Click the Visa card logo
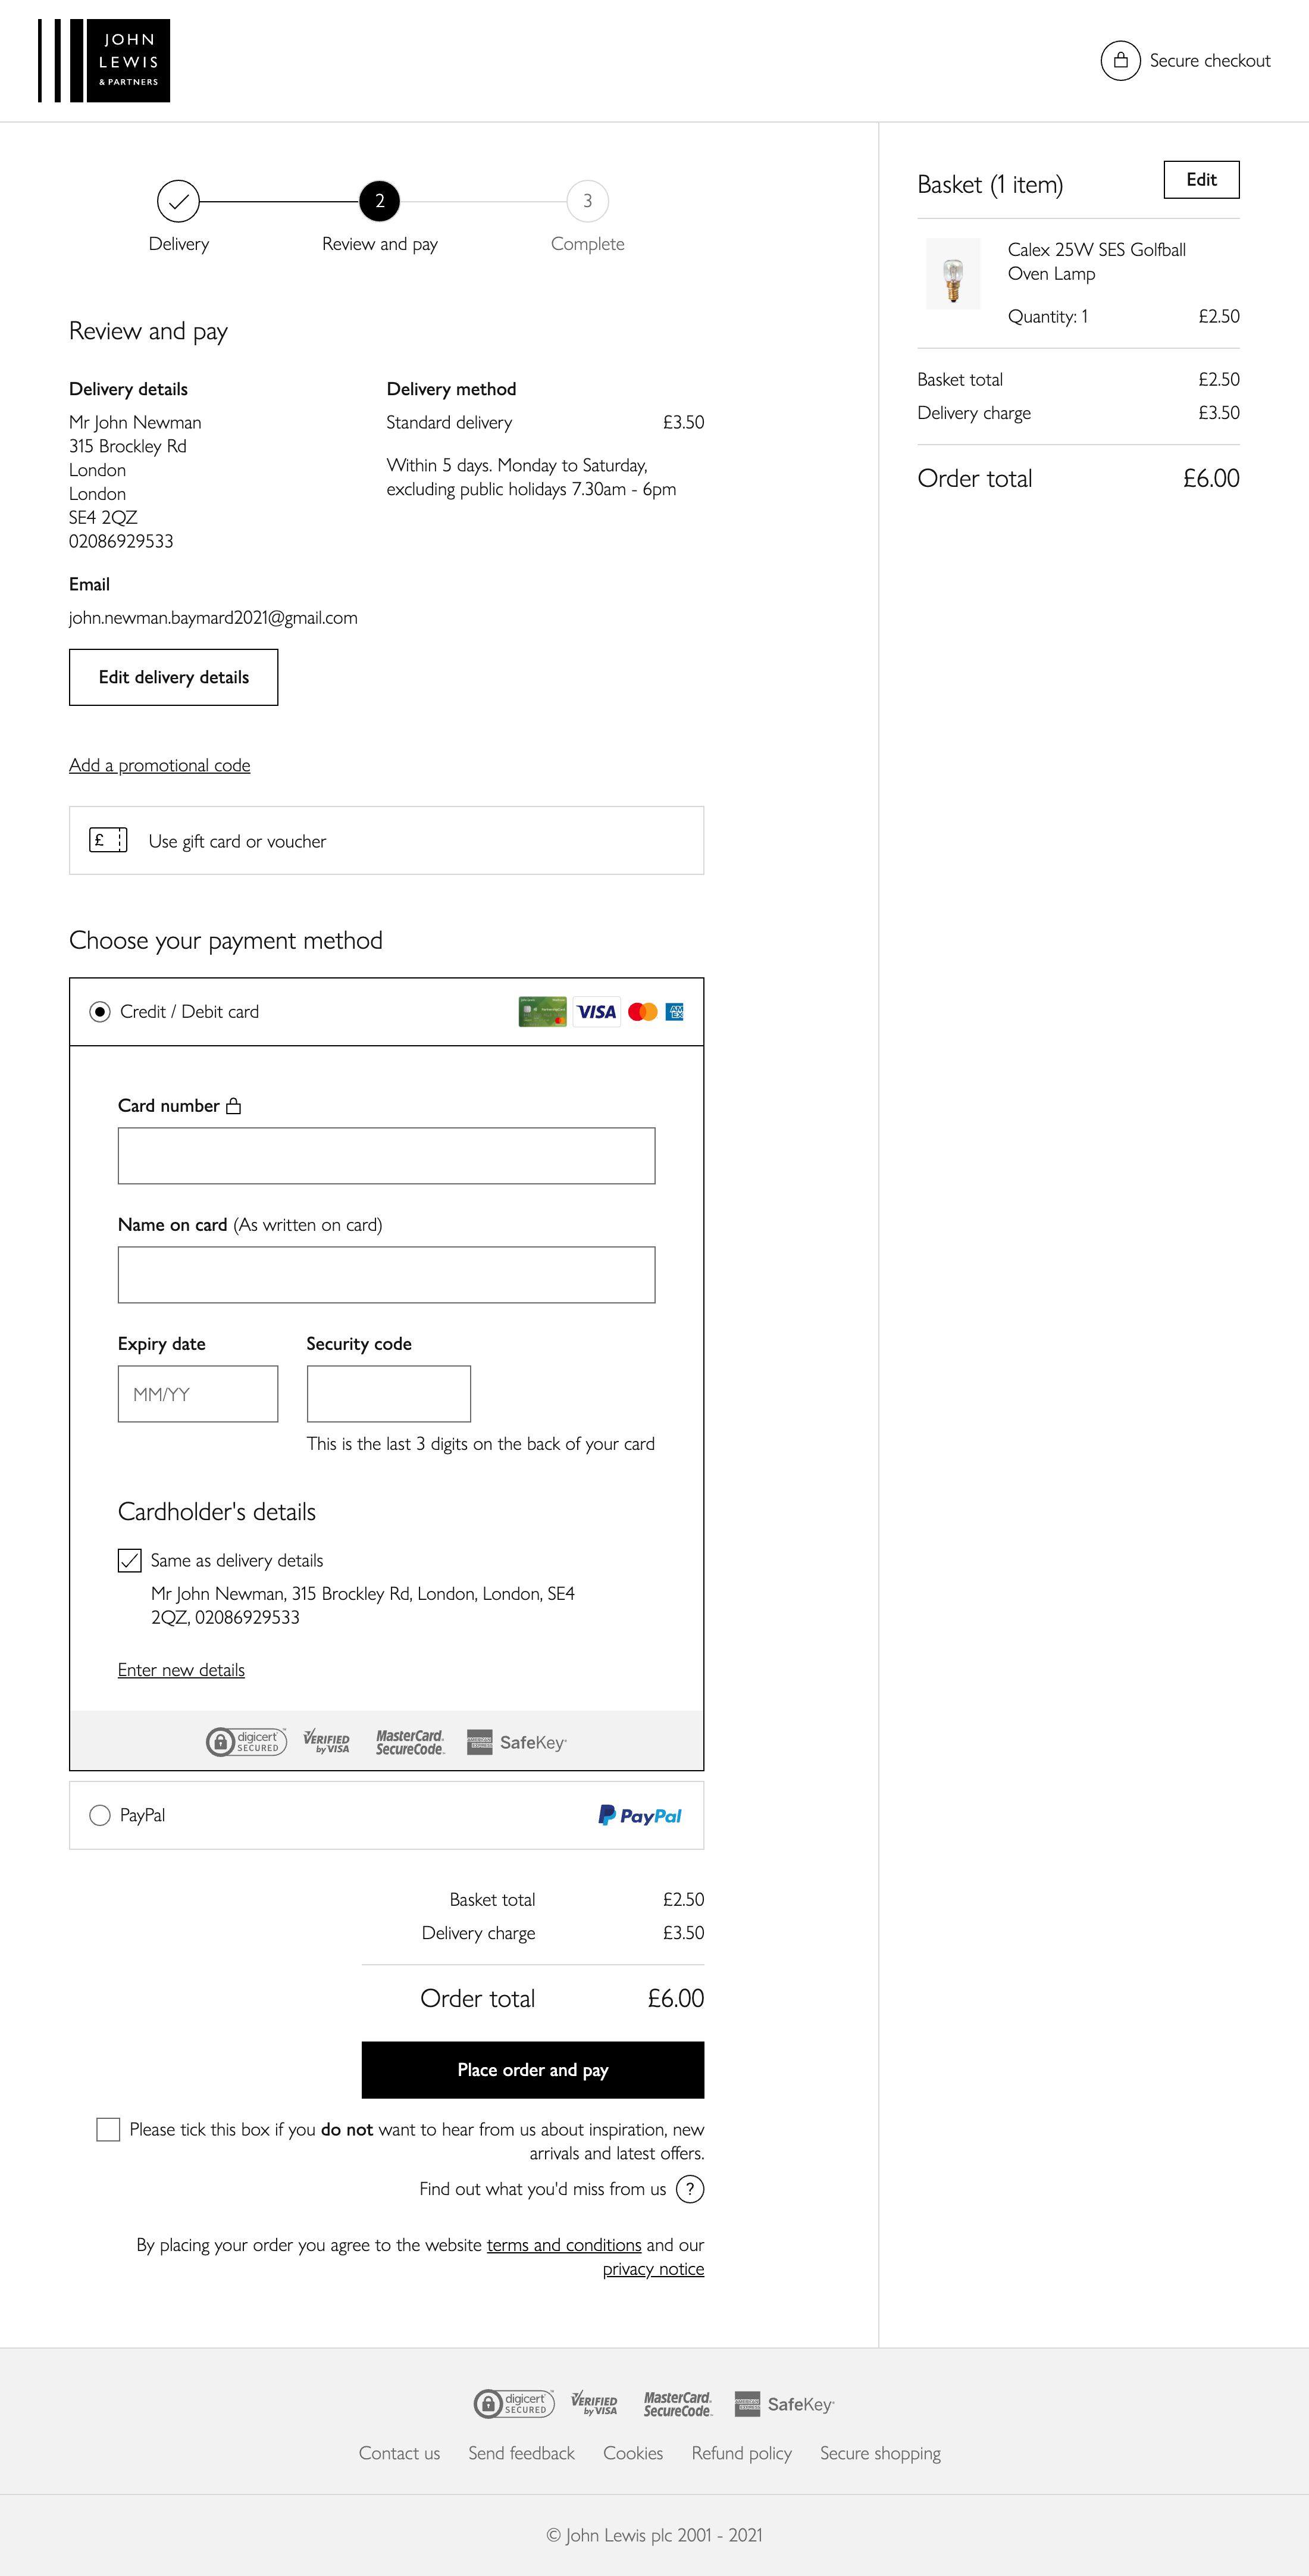The width and height of the screenshot is (1309, 2576). point(596,1012)
